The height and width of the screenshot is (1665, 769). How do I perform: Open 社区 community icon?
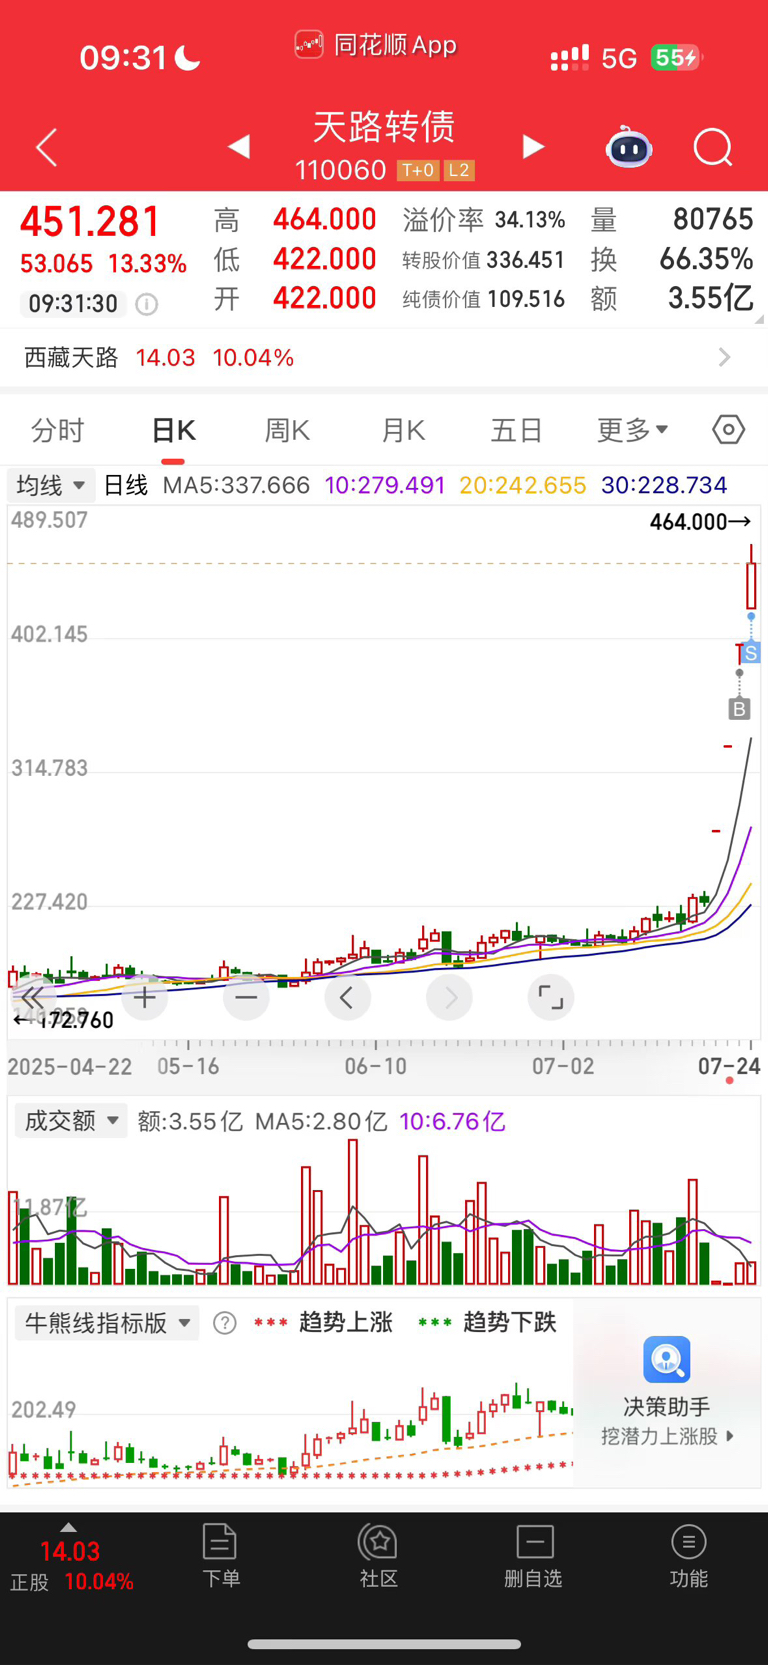pos(379,1556)
